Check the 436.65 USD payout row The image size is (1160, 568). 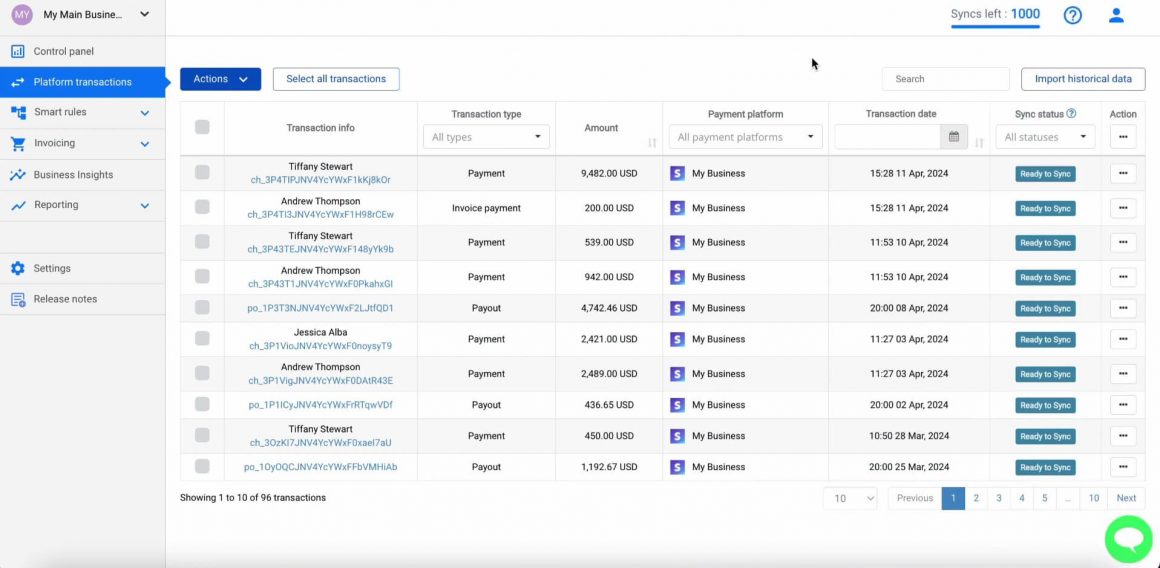pyautogui.click(x=202, y=405)
